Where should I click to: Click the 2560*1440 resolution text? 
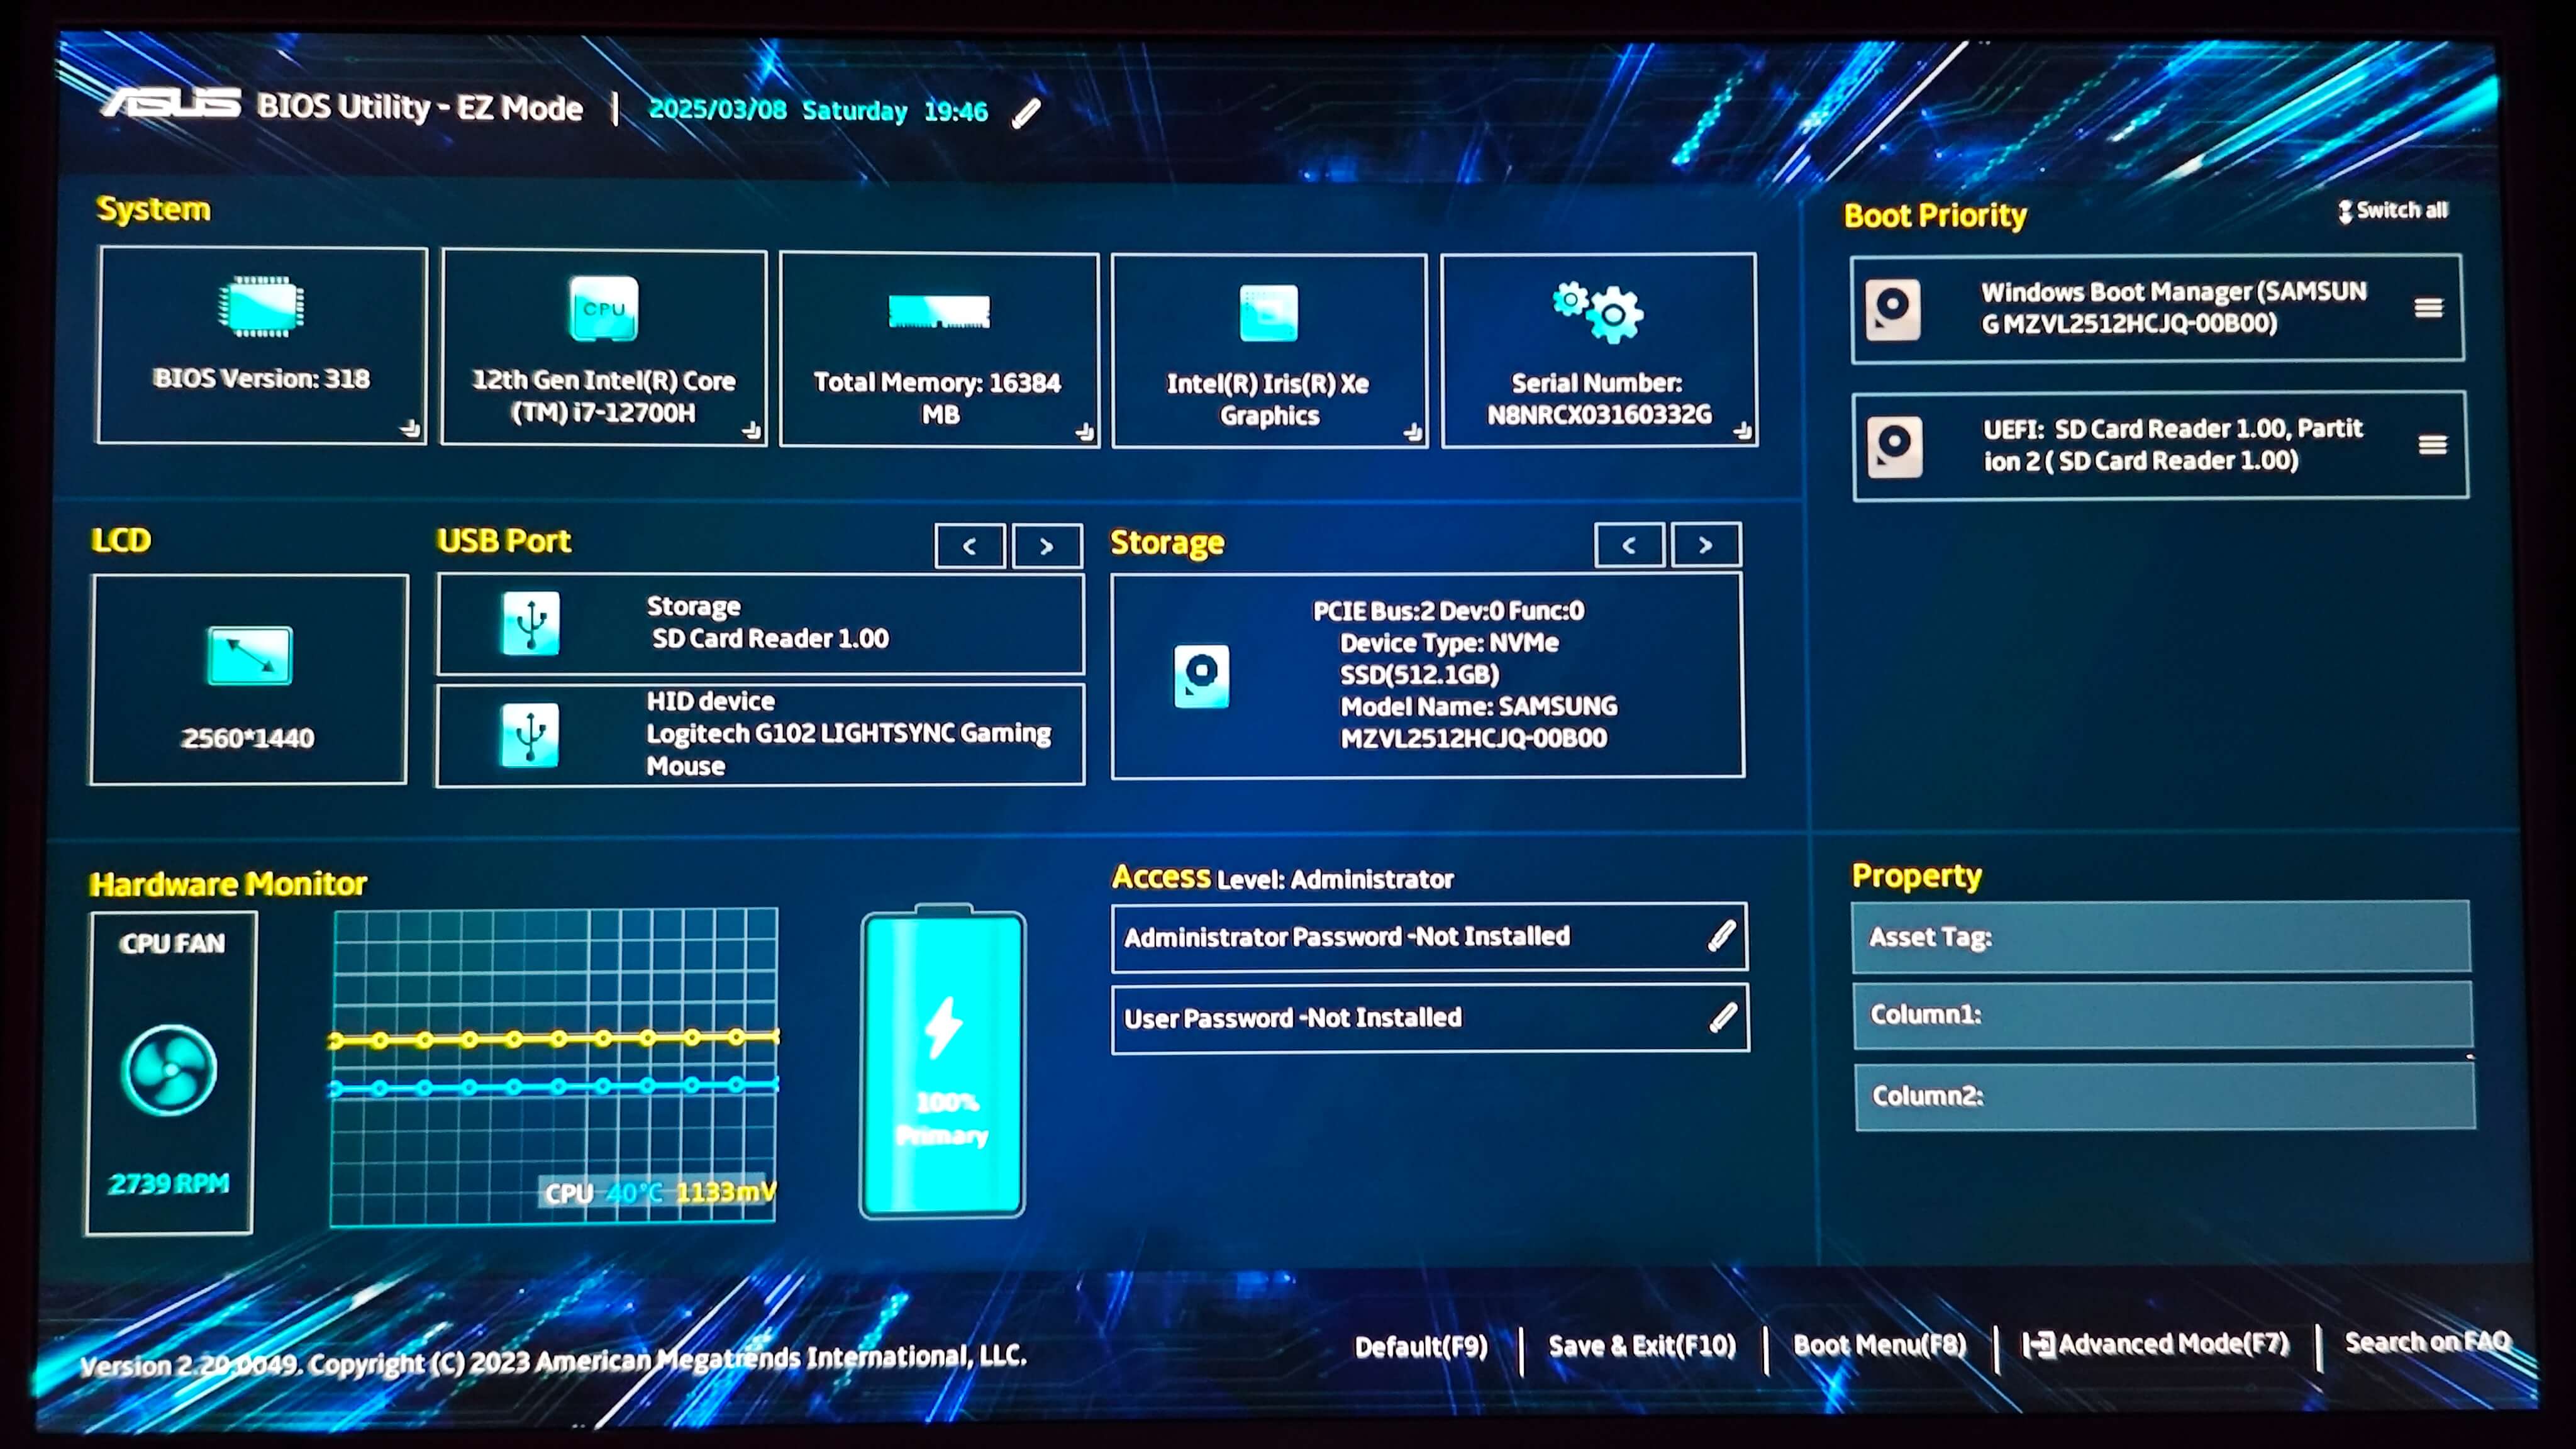248,738
